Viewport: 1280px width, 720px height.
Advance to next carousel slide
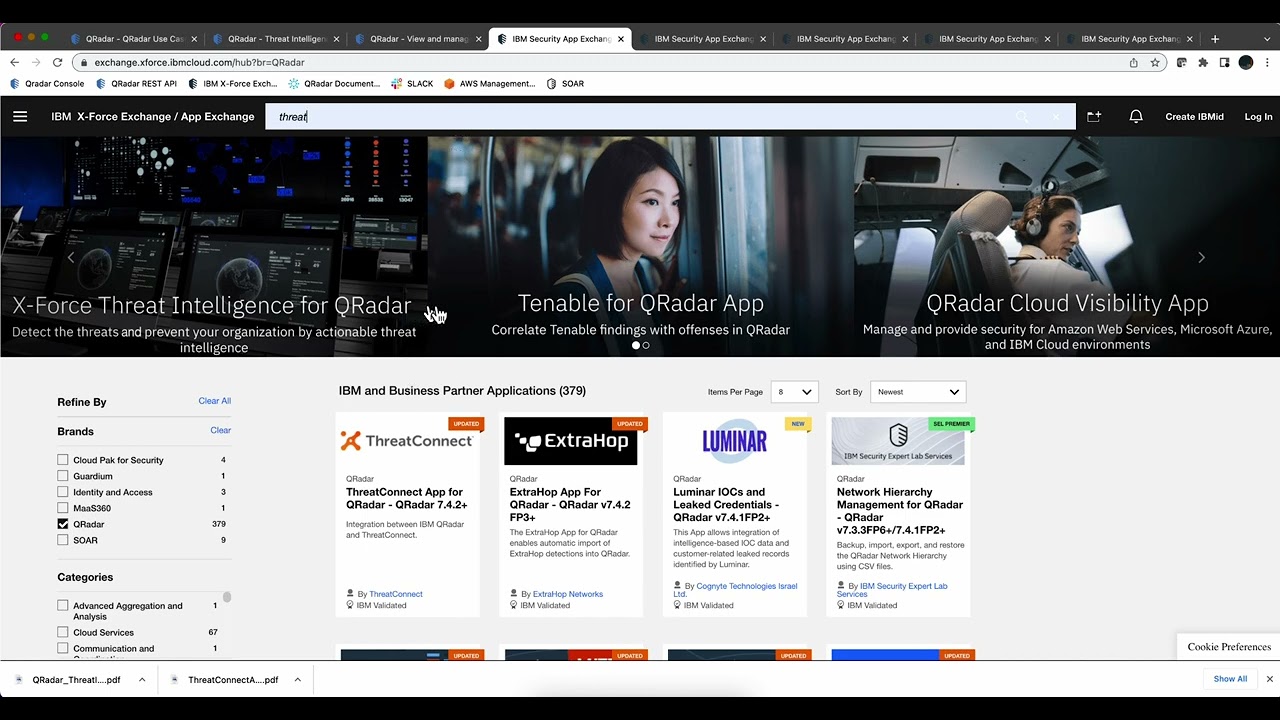pyautogui.click(x=1201, y=257)
